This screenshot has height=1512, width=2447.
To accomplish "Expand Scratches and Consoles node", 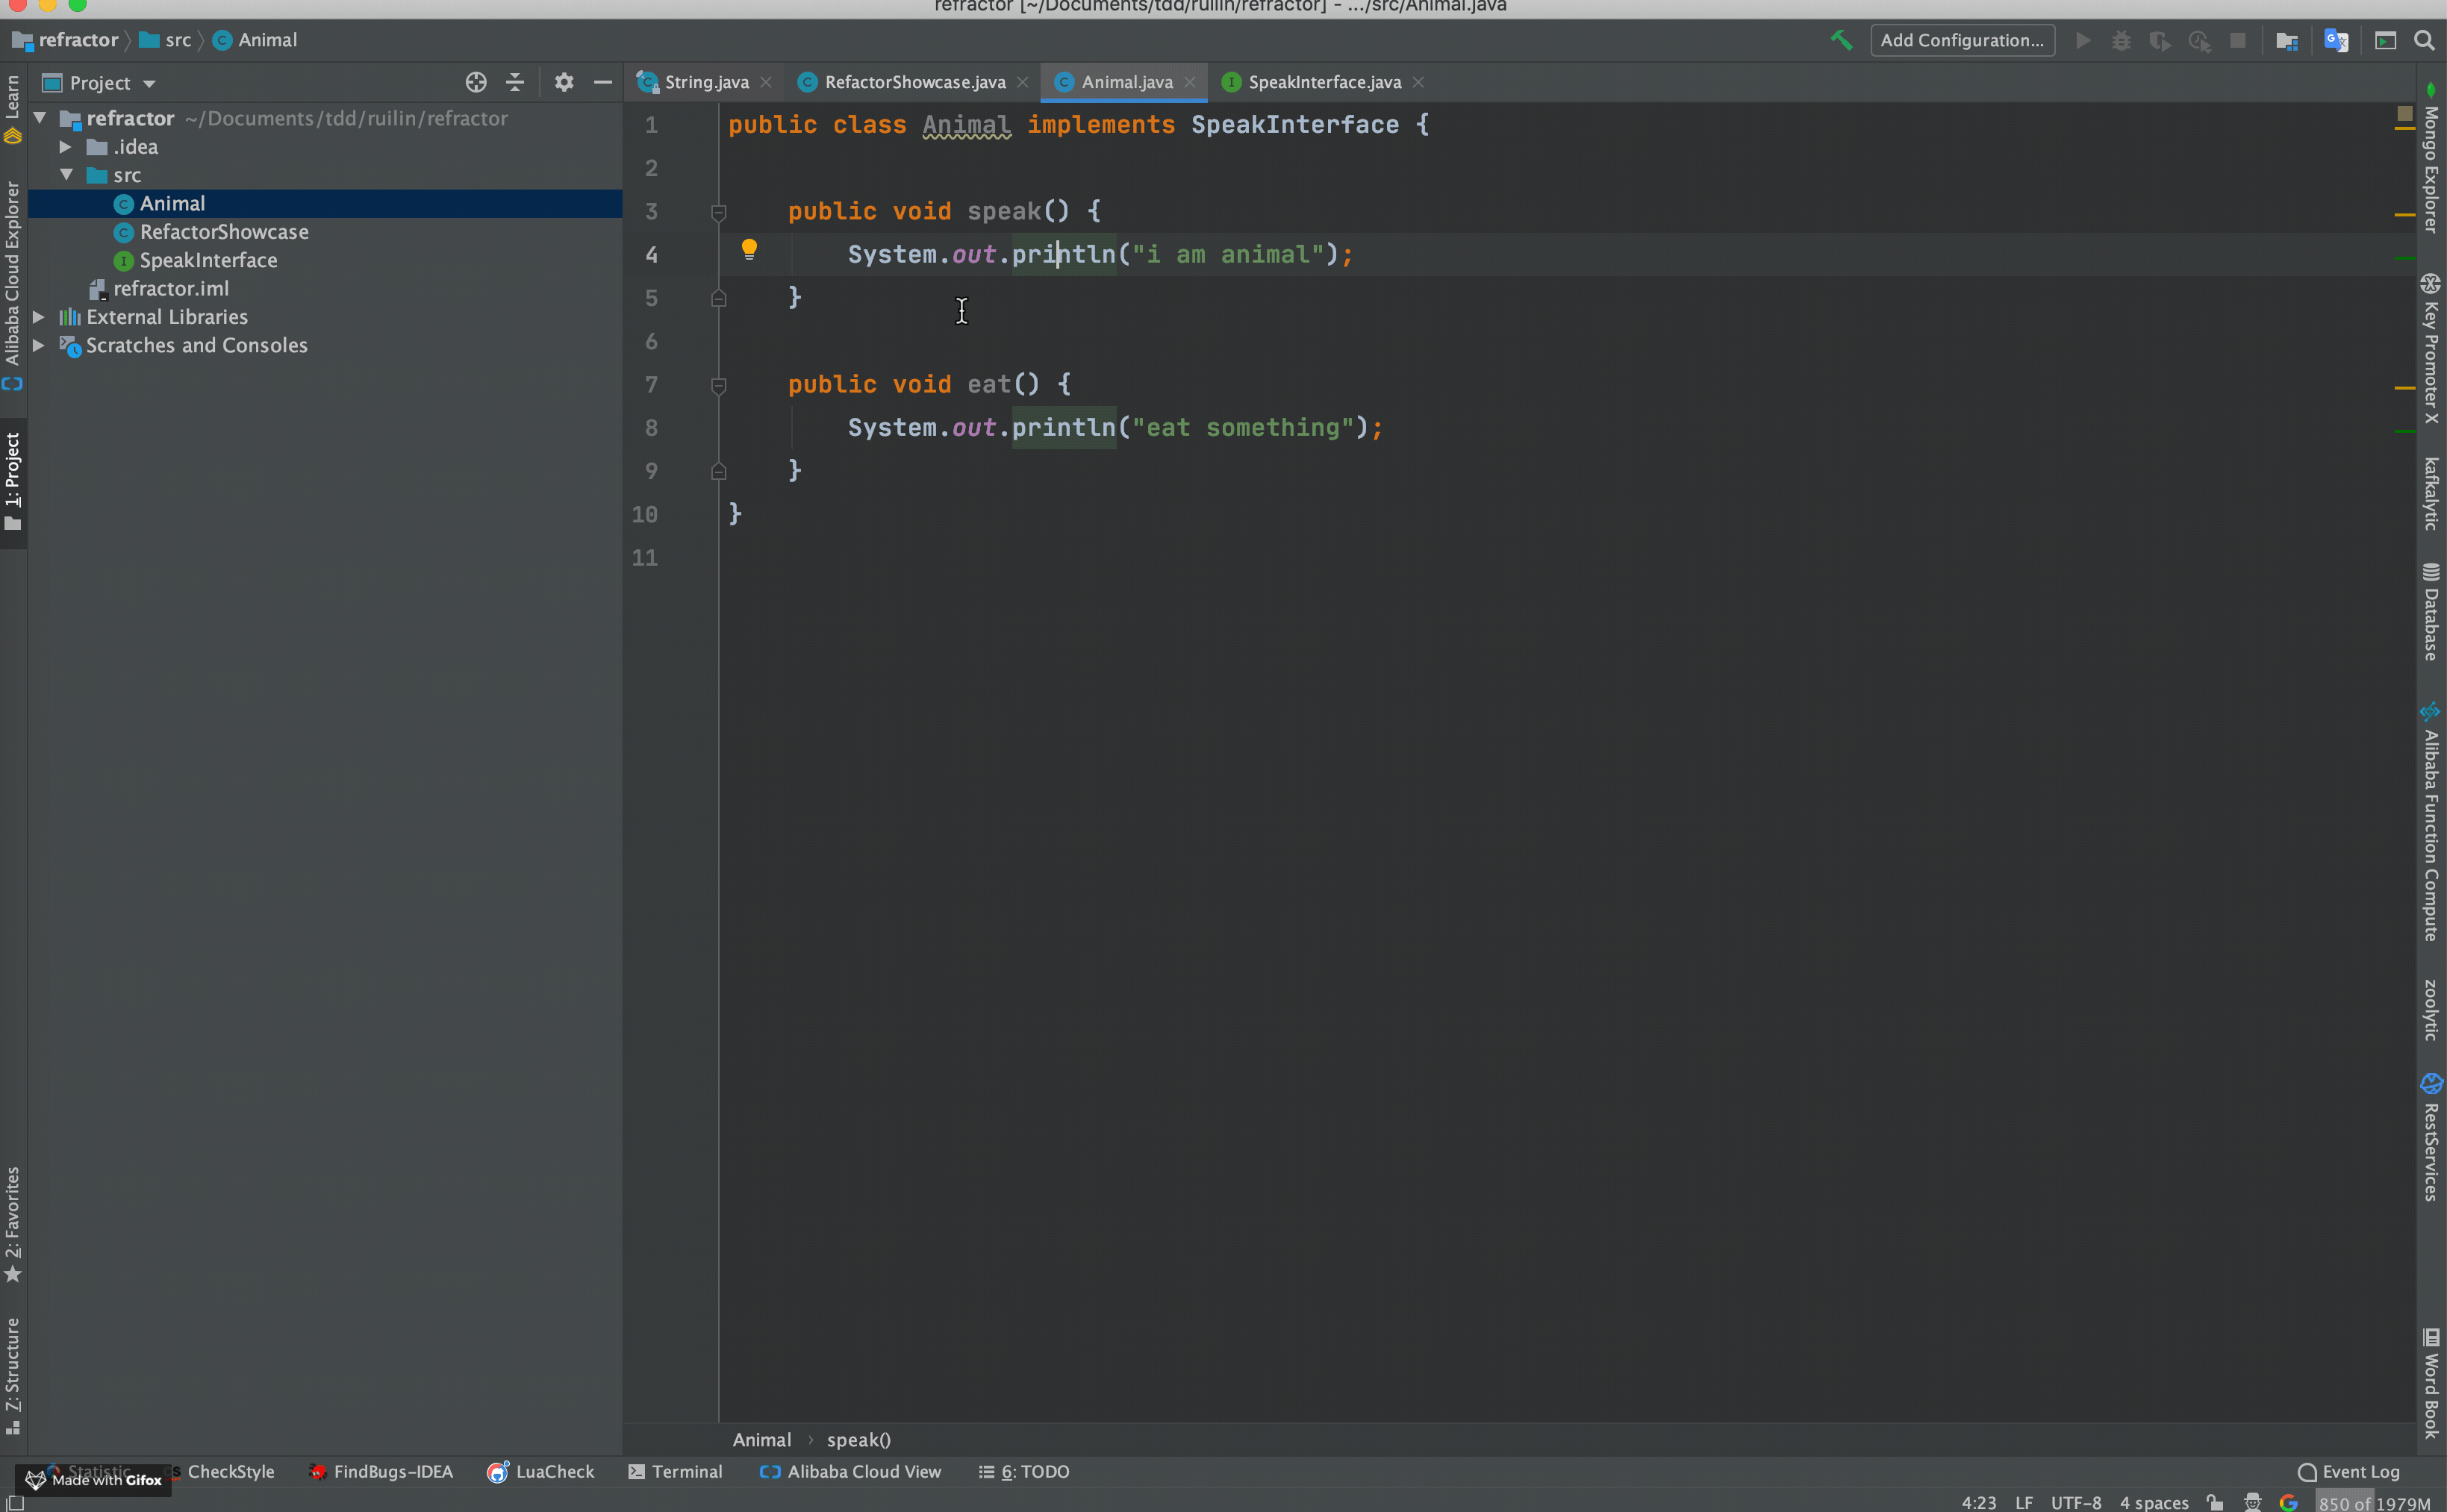I will (x=39, y=345).
